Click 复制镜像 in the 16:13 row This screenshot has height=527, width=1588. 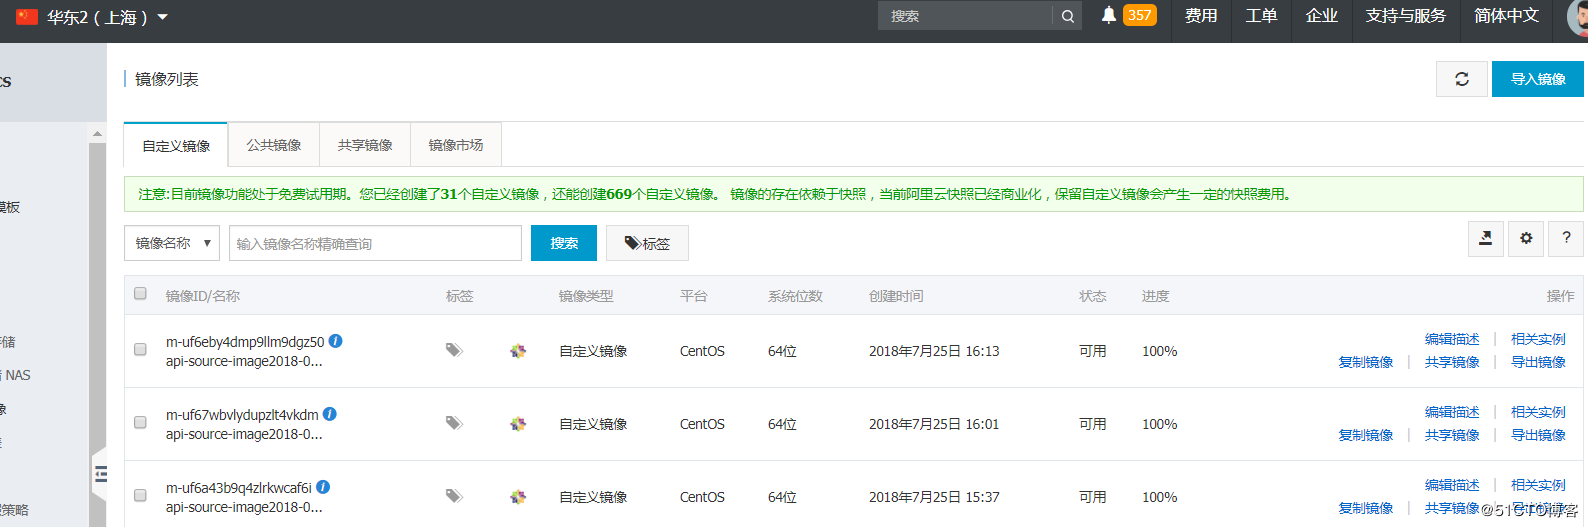(1366, 362)
